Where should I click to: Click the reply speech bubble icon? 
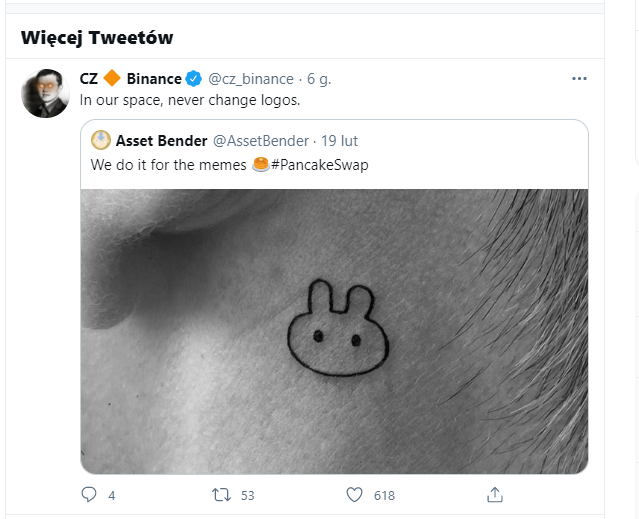coord(89,494)
